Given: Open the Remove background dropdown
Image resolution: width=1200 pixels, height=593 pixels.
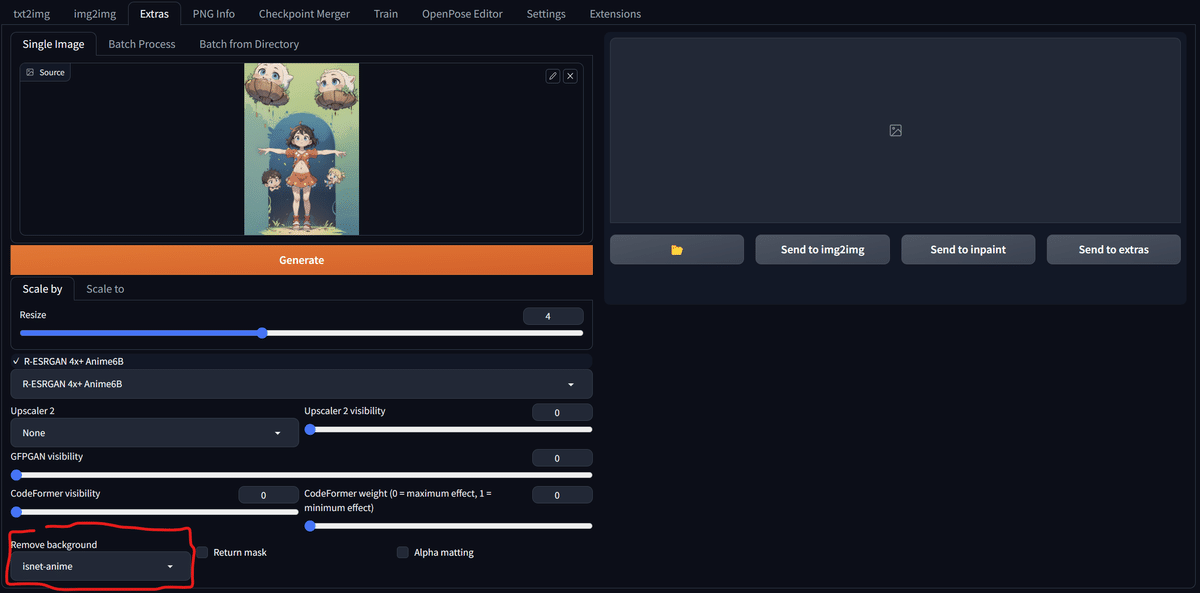Looking at the screenshot, I should (100, 566).
